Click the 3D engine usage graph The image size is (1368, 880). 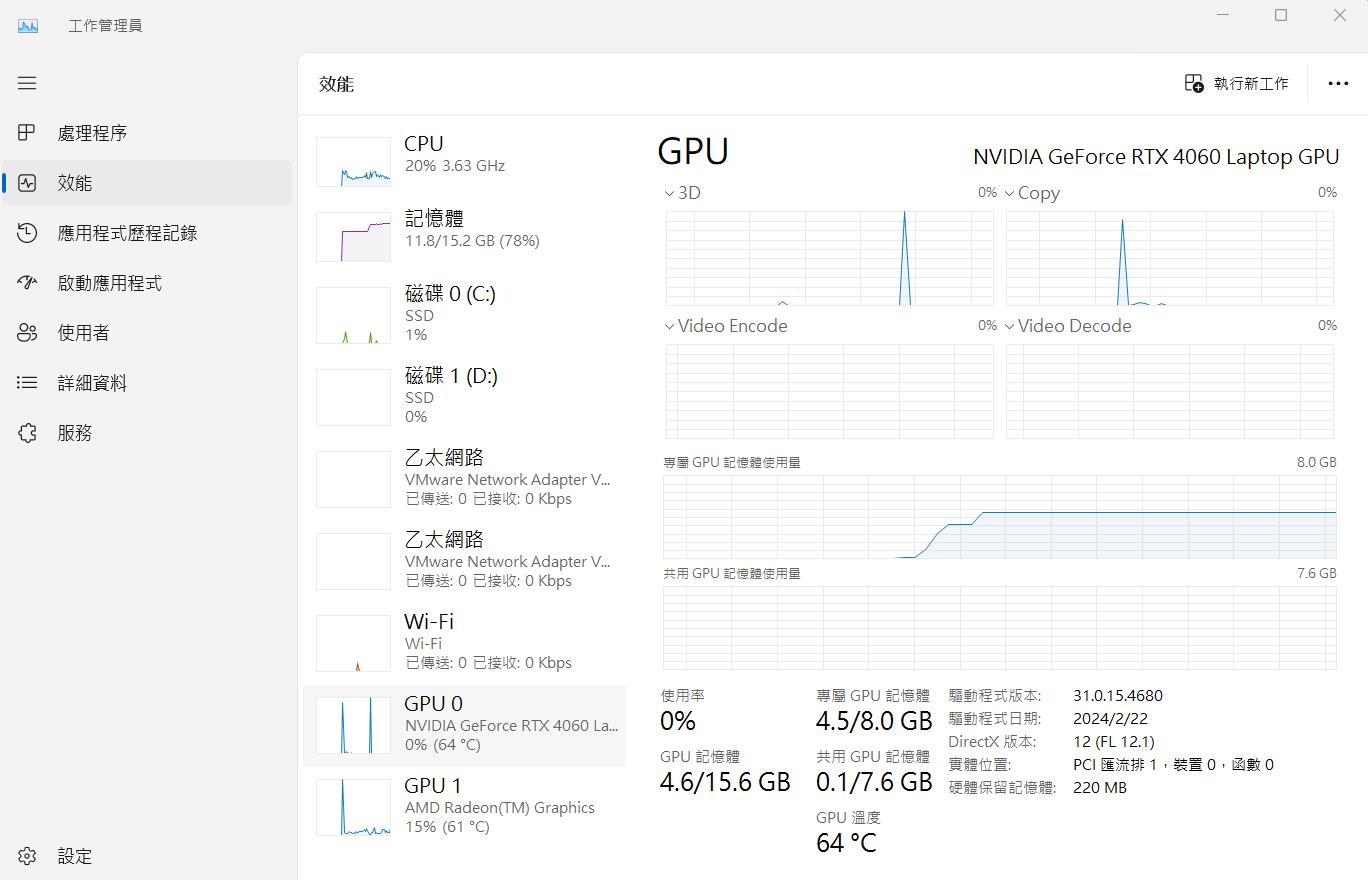point(830,258)
